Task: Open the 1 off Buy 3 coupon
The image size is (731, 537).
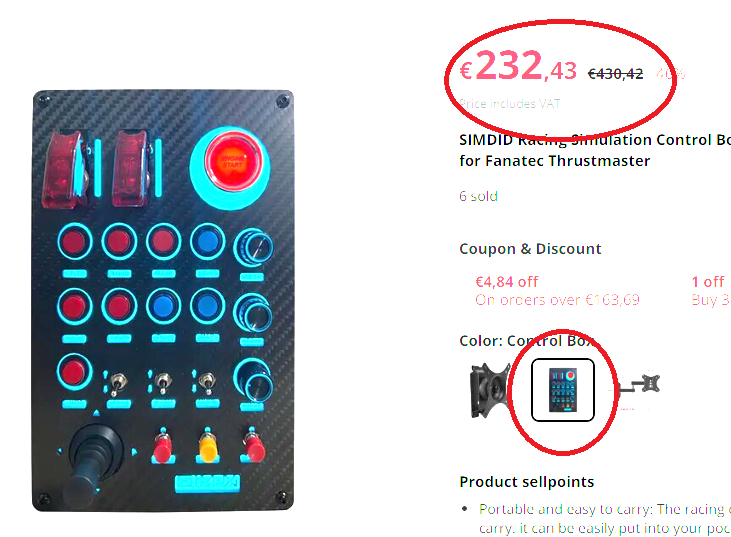Action: click(711, 290)
